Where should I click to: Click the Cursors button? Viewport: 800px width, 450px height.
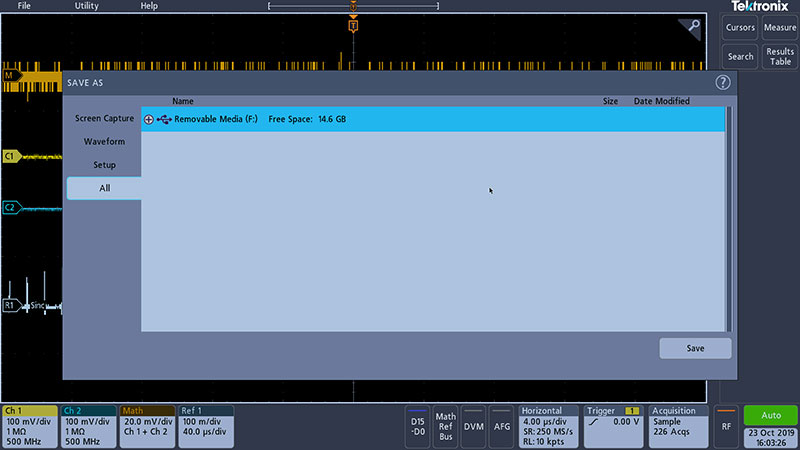(740, 28)
